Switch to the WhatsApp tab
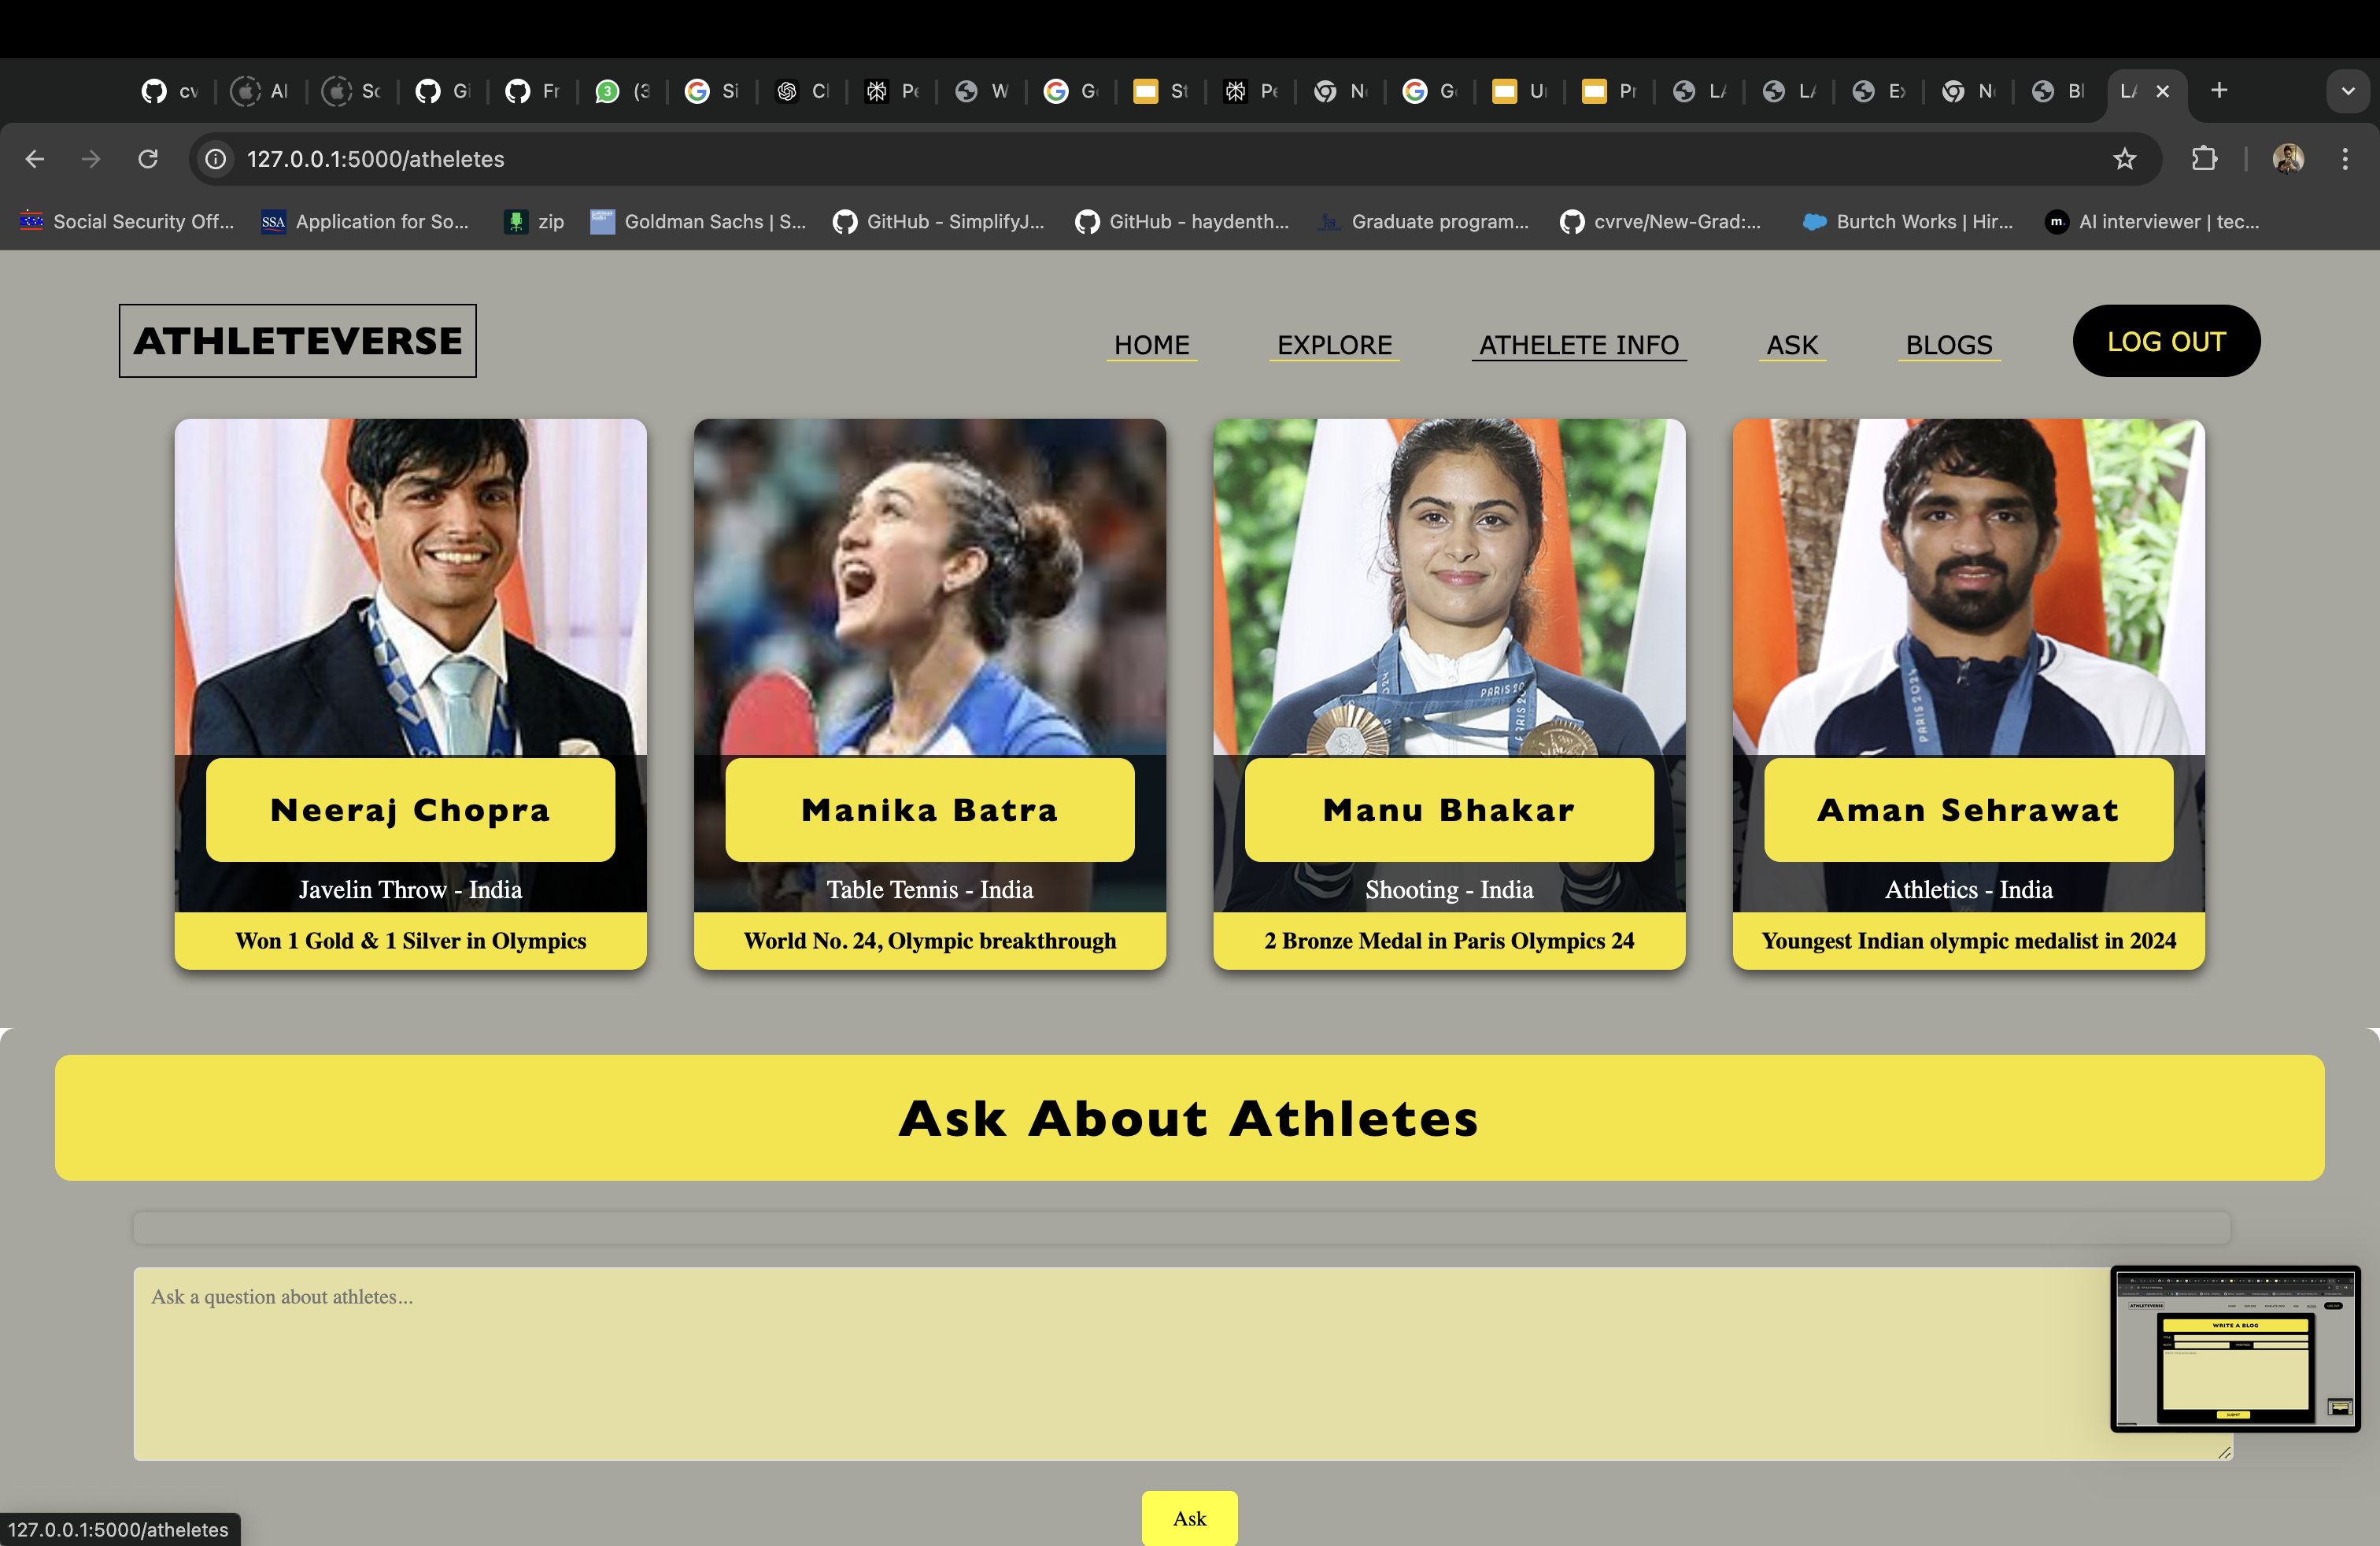Viewport: 2380px width, 1546px height. (622, 91)
